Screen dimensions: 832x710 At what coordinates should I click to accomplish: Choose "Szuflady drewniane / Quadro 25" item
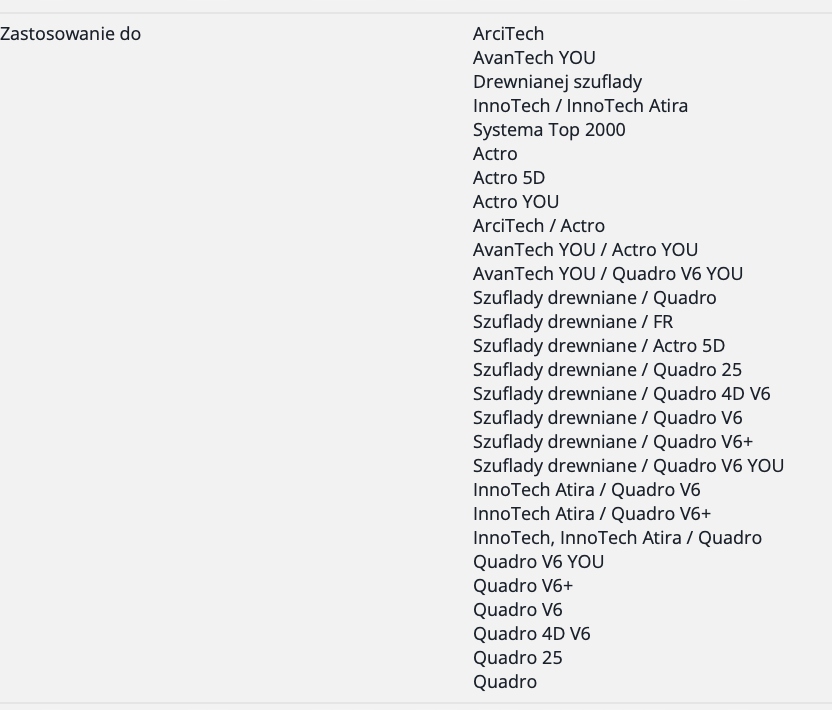click(607, 370)
